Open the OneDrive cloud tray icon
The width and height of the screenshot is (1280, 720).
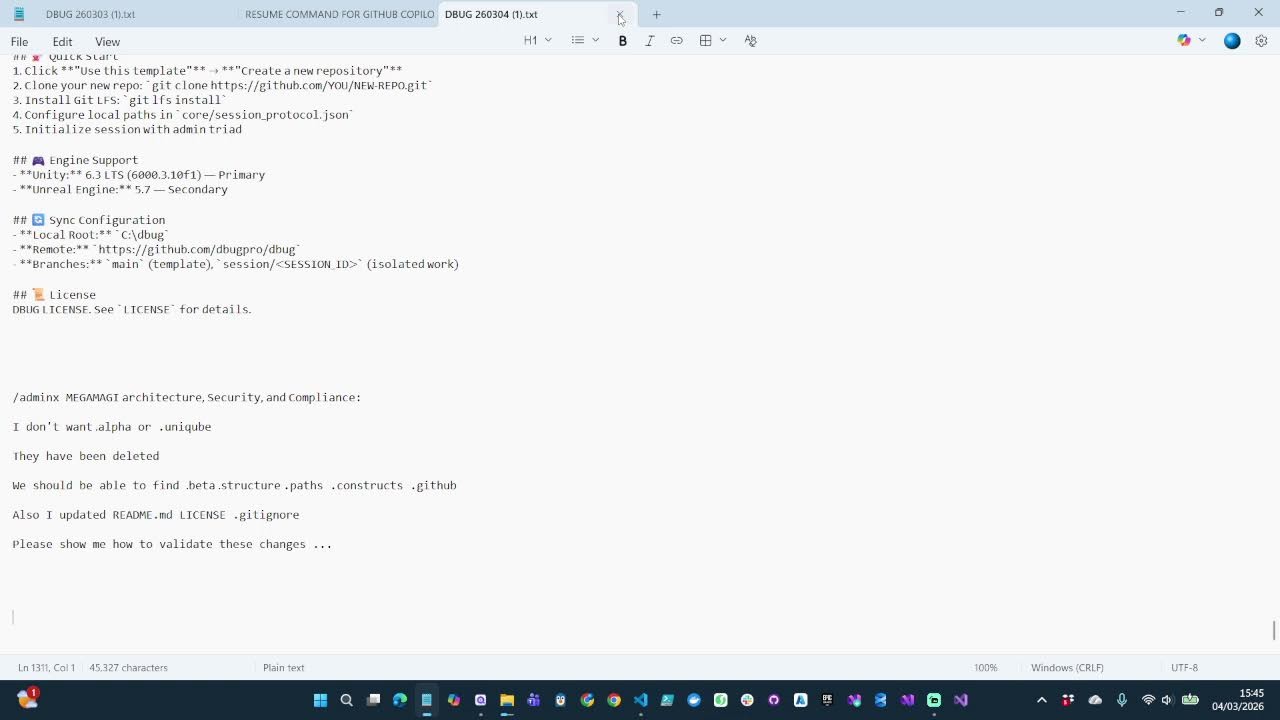tap(1095, 700)
